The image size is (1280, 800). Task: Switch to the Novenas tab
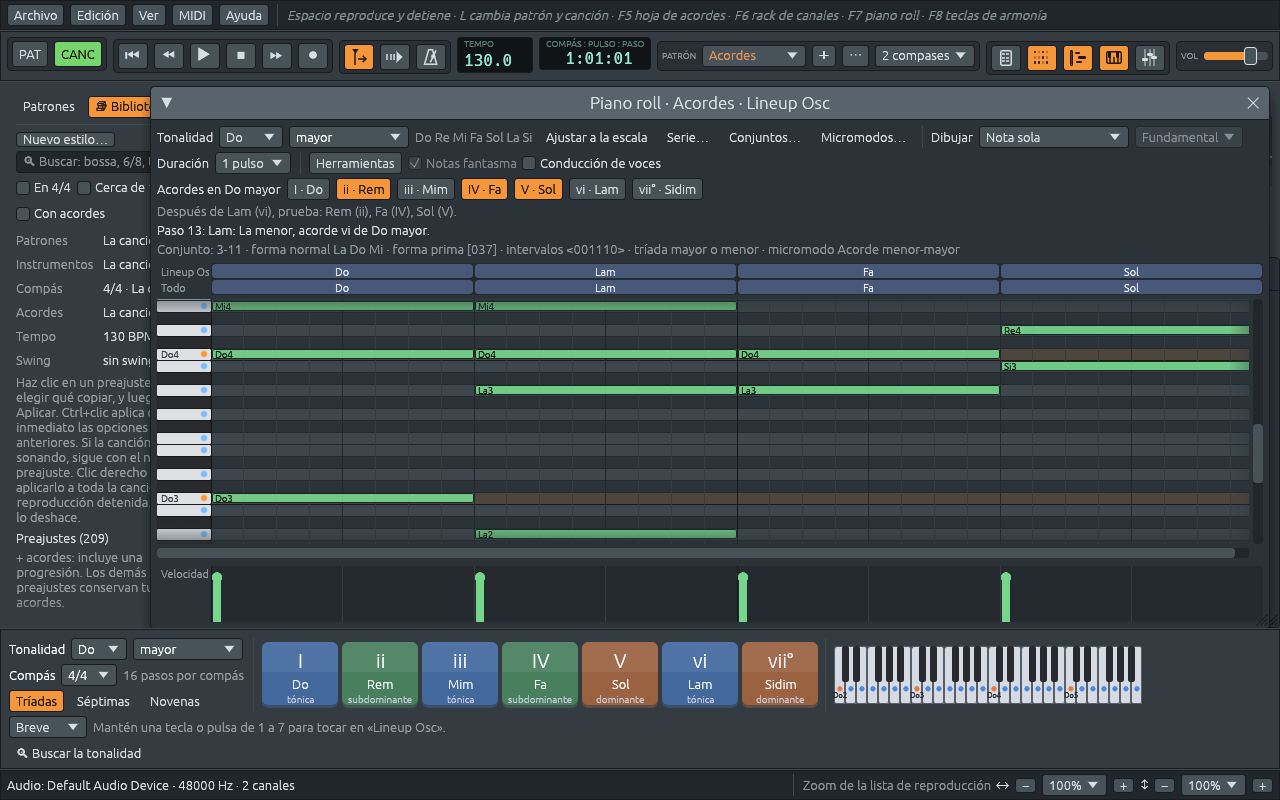tap(175, 701)
